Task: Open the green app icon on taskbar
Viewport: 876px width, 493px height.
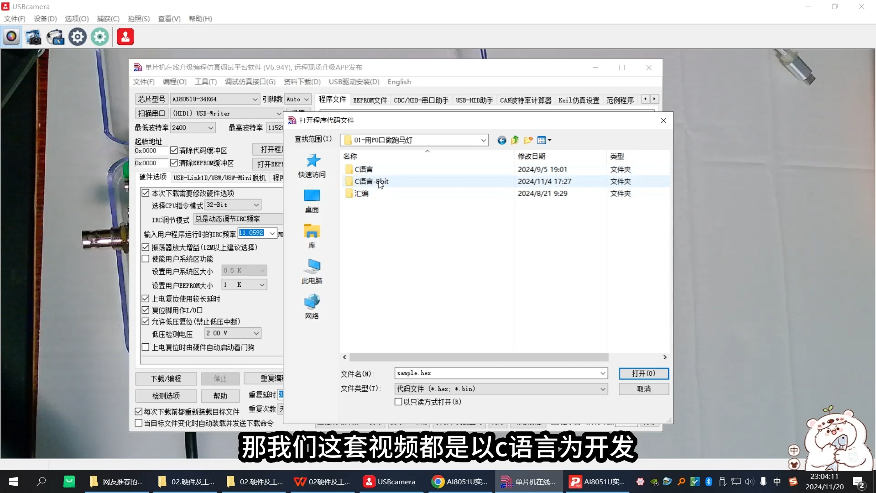Action: pos(69,481)
